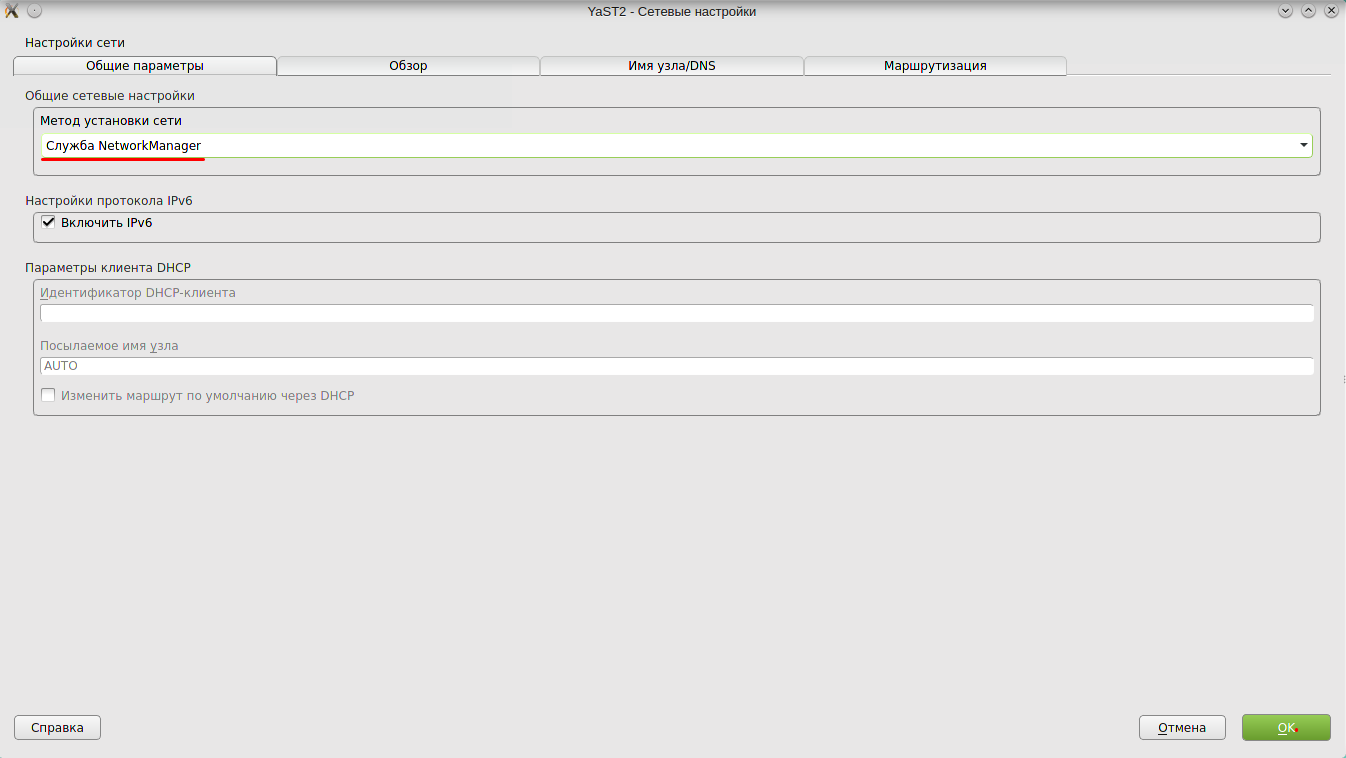This screenshot has width=1346, height=758.
Task: Click the Отмена cancel button
Action: pos(1182,728)
